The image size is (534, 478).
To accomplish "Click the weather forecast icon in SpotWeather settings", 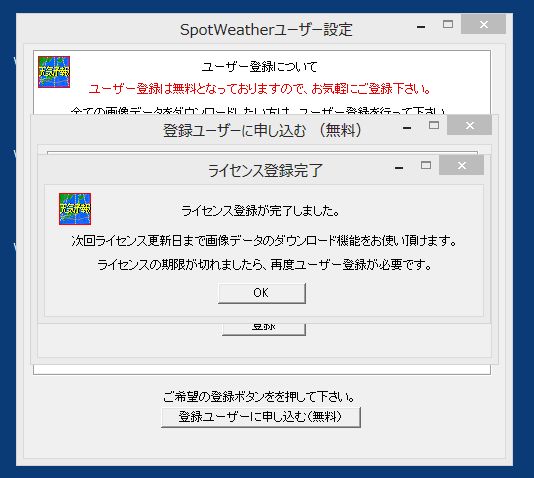I will coord(54,72).
